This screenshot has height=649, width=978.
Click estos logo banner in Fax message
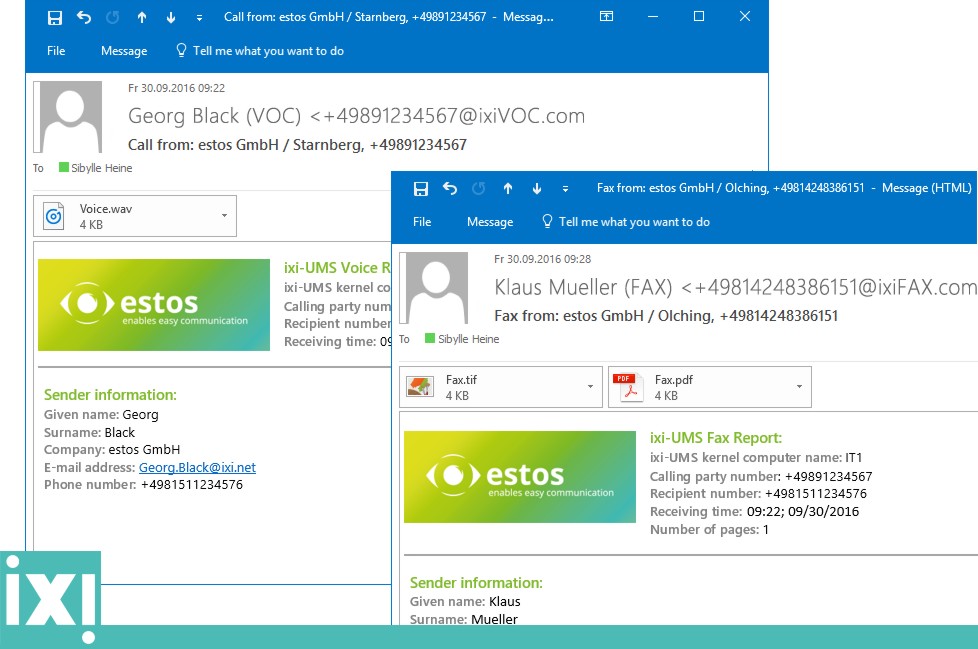coord(520,477)
